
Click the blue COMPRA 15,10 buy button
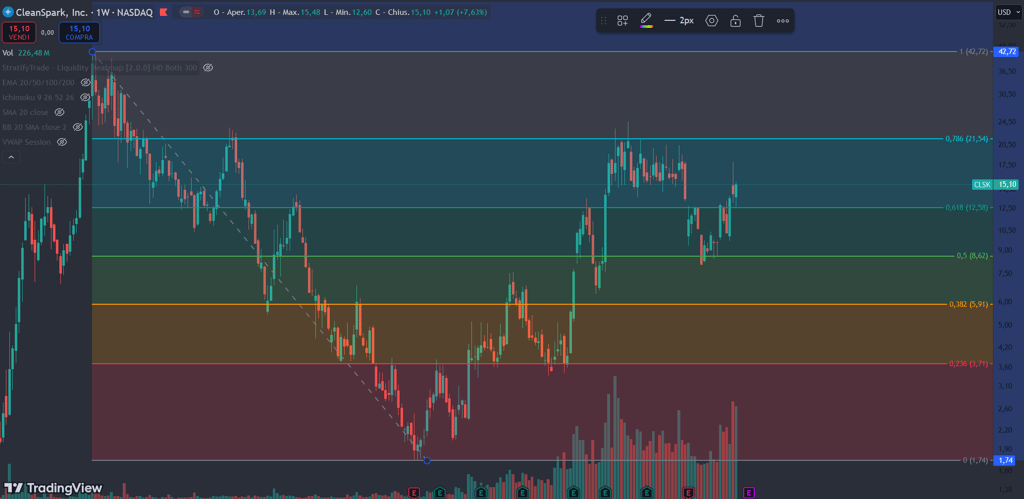pos(79,32)
